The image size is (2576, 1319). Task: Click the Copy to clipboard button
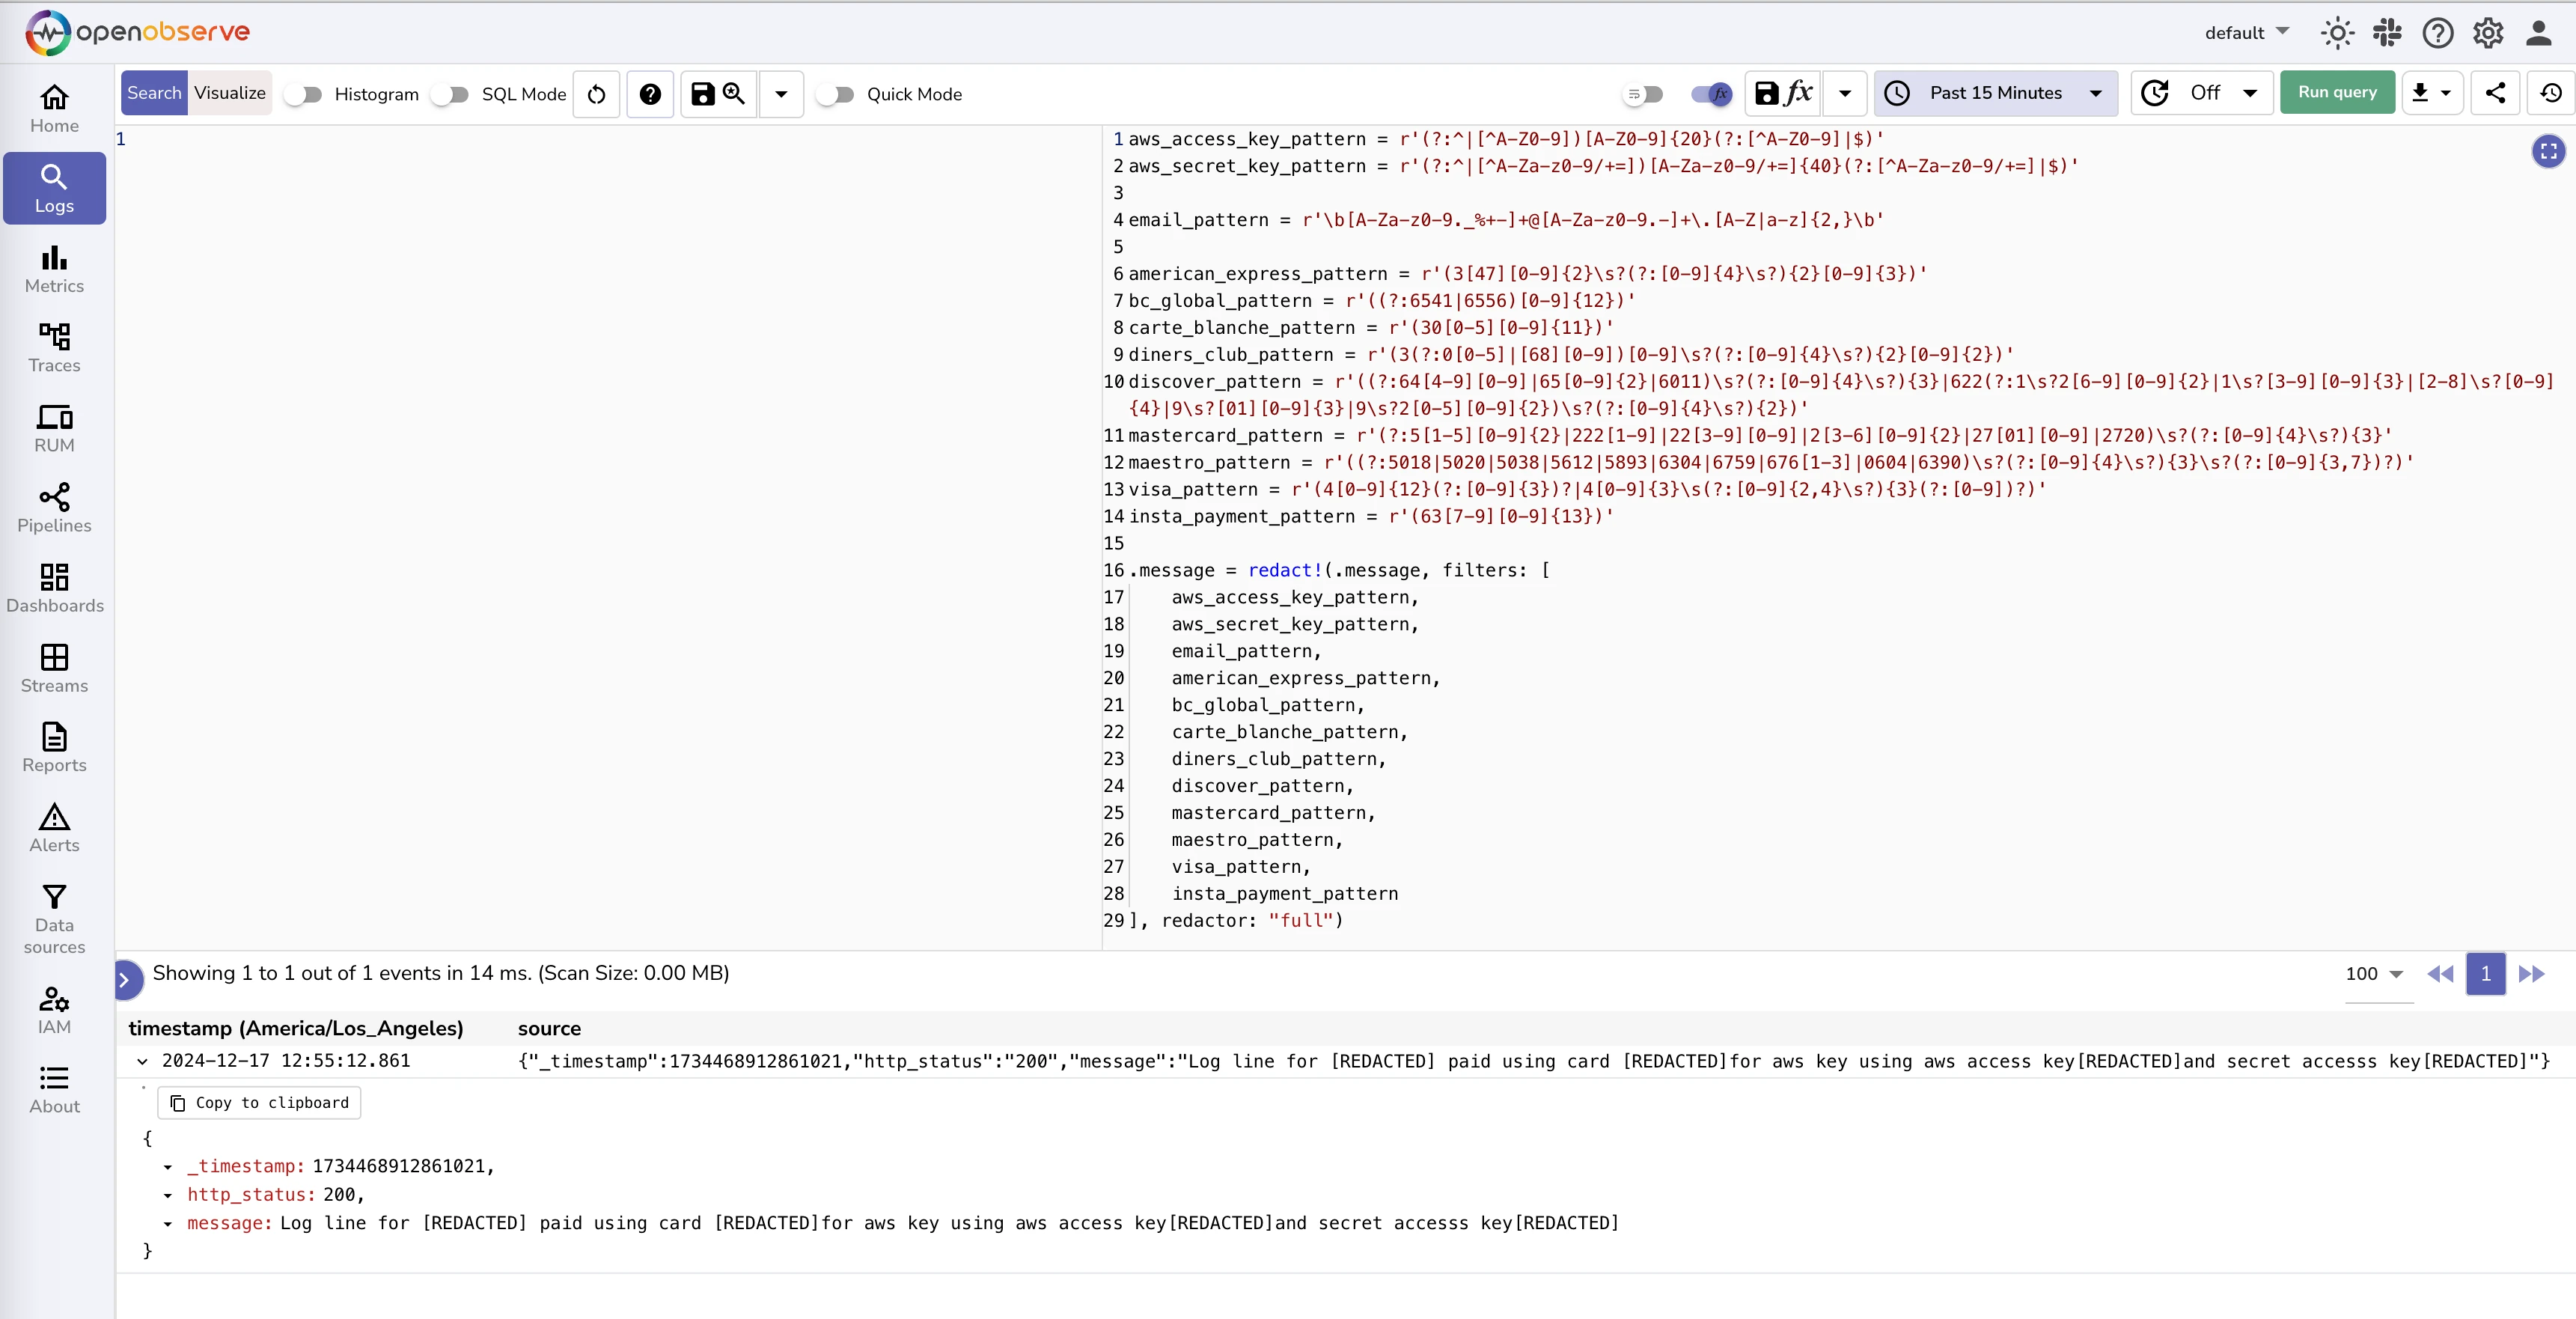pyautogui.click(x=259, y=1102)
